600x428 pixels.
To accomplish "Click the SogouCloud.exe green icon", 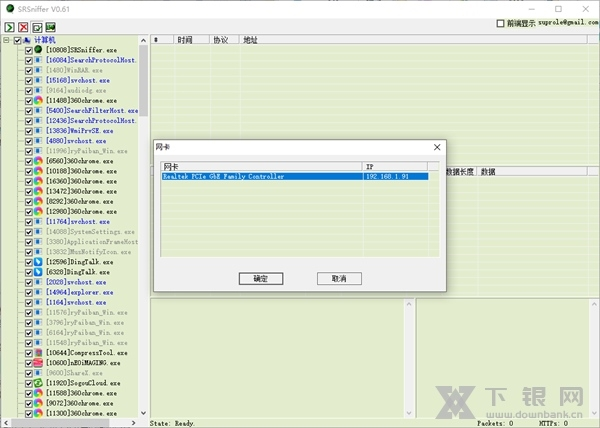I will [39, 383].
